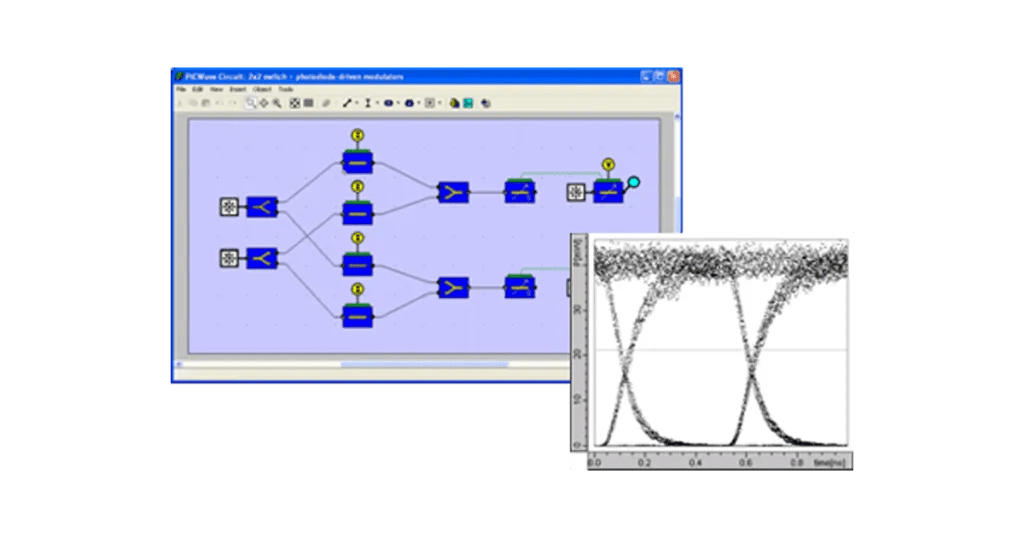Select the magnifier zoom tool
Screen dimensions: 1024x538
coord(277,103)
